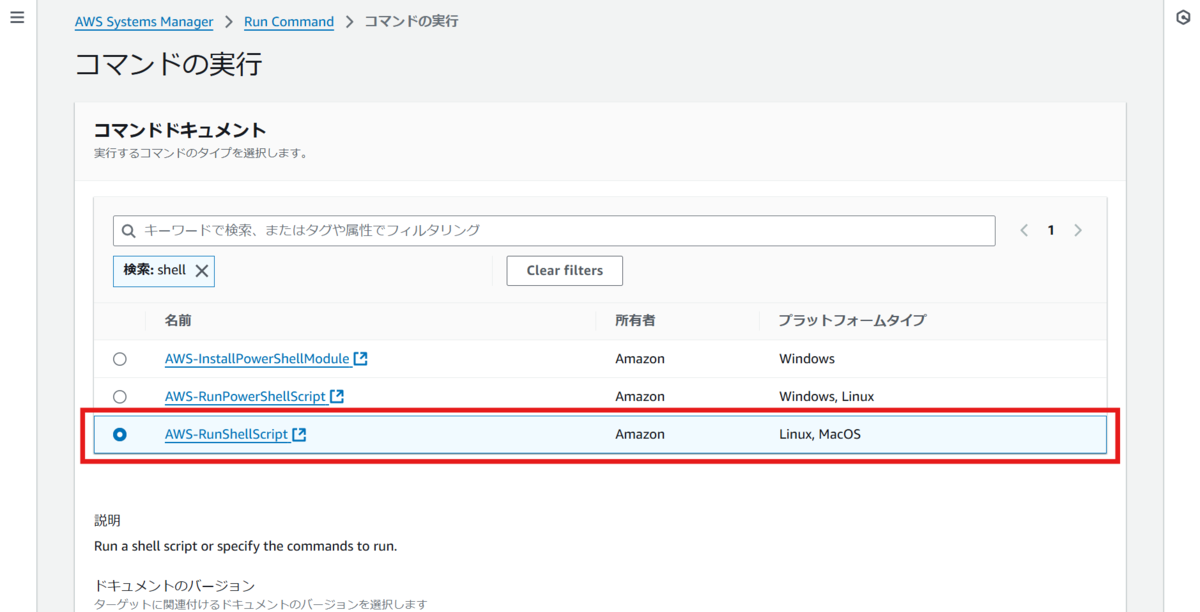Focus the keyword search filter field
Screen dimensions: 1200x612
click(x=554, y=230)
